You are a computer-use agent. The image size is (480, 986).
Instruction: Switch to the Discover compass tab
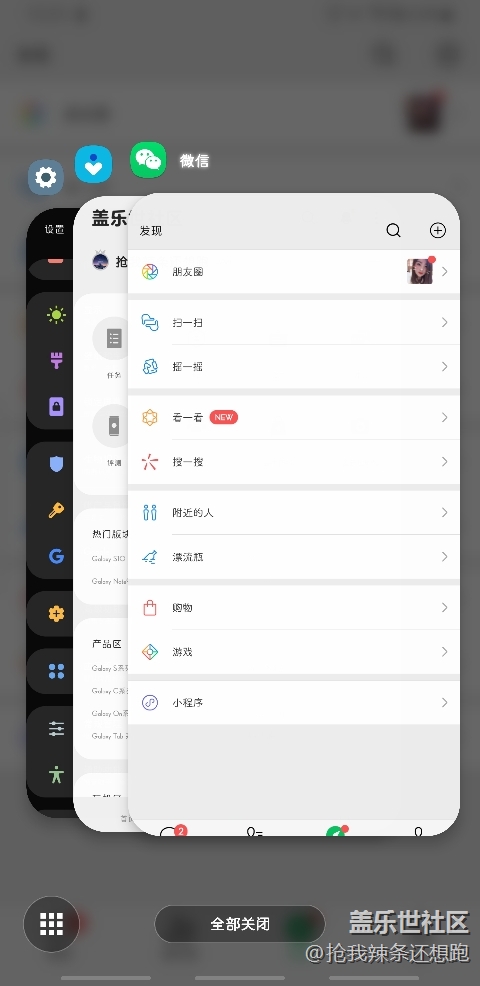336,831
